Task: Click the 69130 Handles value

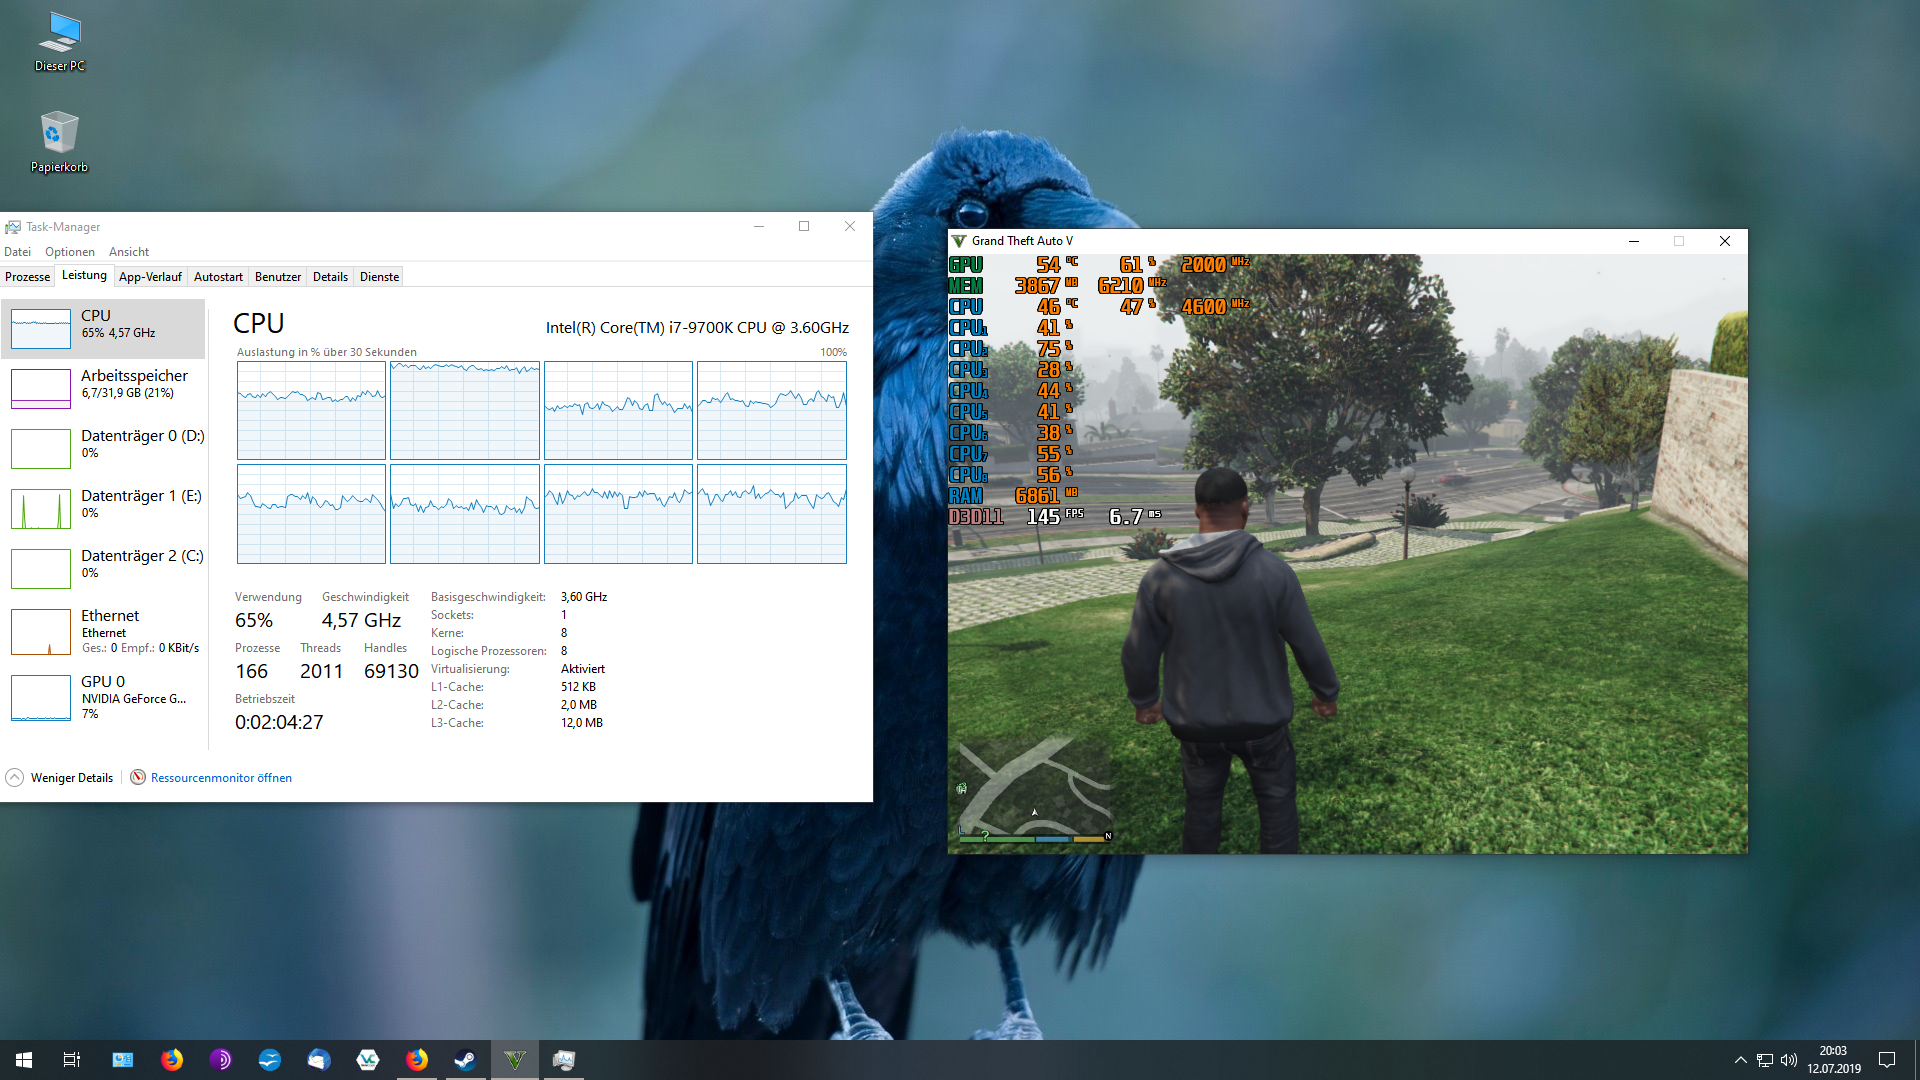Action: (x=391, y=671)
